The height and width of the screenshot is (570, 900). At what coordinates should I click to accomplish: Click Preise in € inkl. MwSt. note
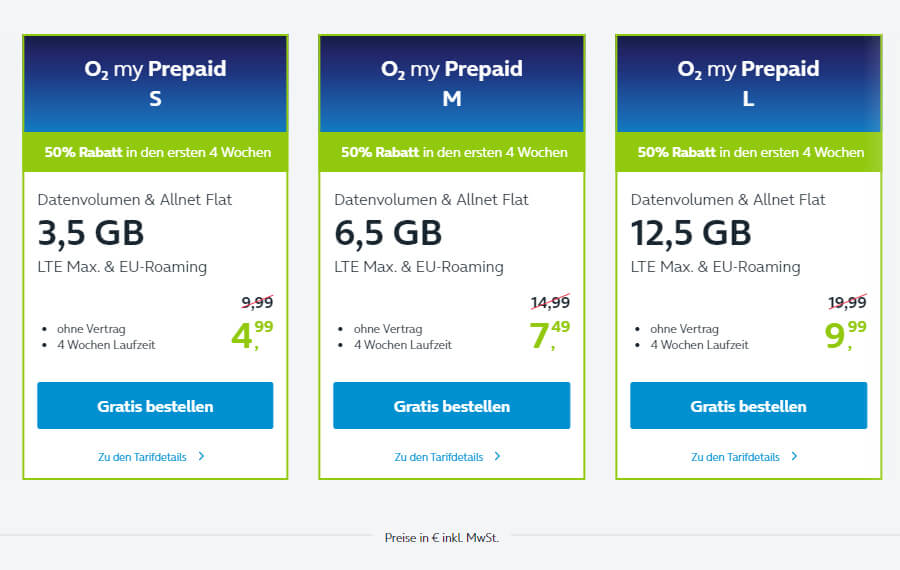pos(441,538)
